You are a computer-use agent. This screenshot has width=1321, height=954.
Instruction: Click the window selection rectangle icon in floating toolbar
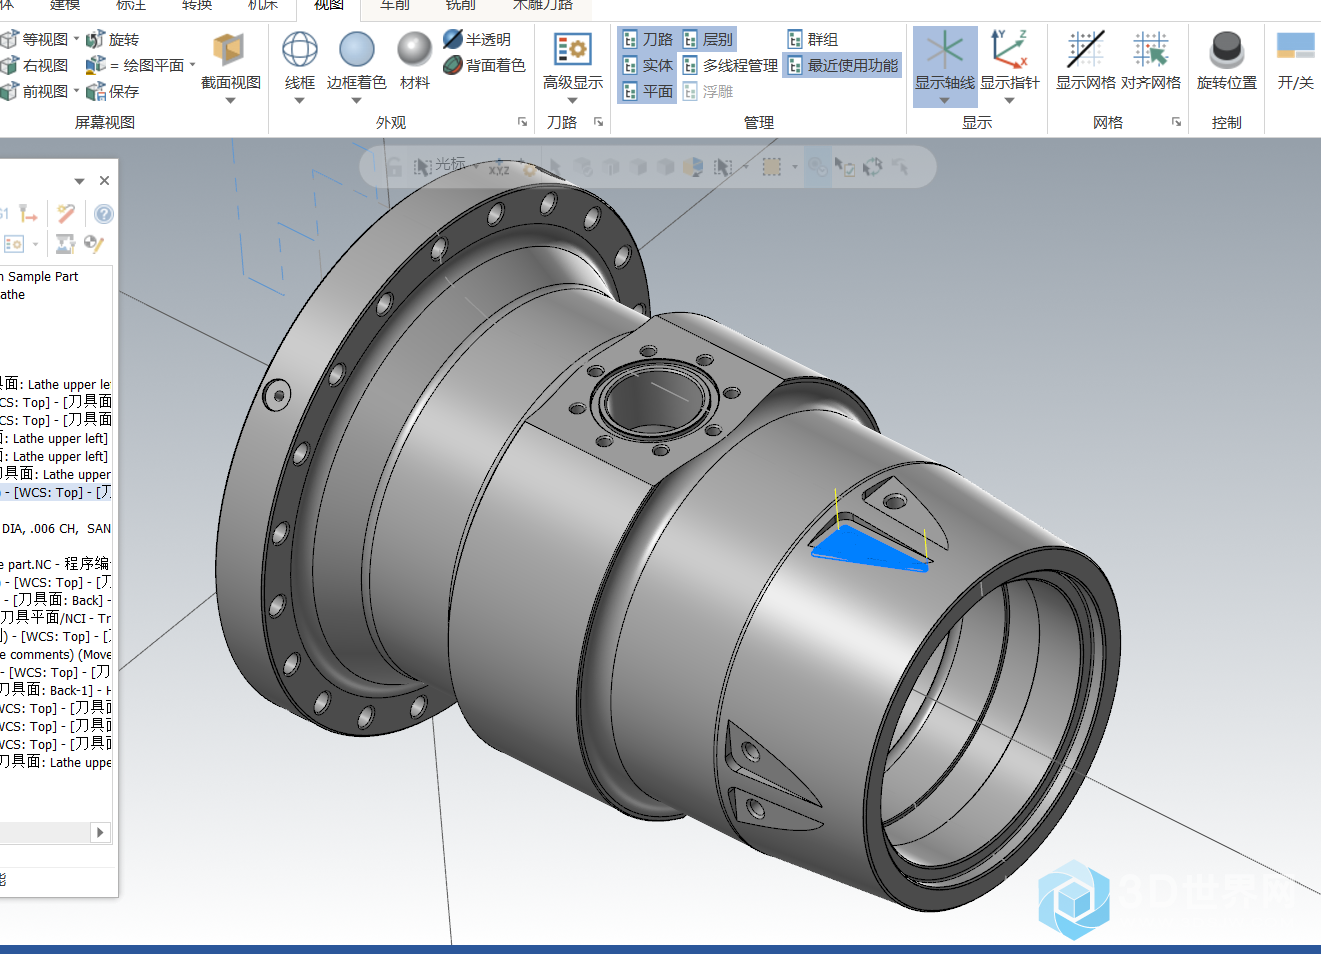(771, 167)
